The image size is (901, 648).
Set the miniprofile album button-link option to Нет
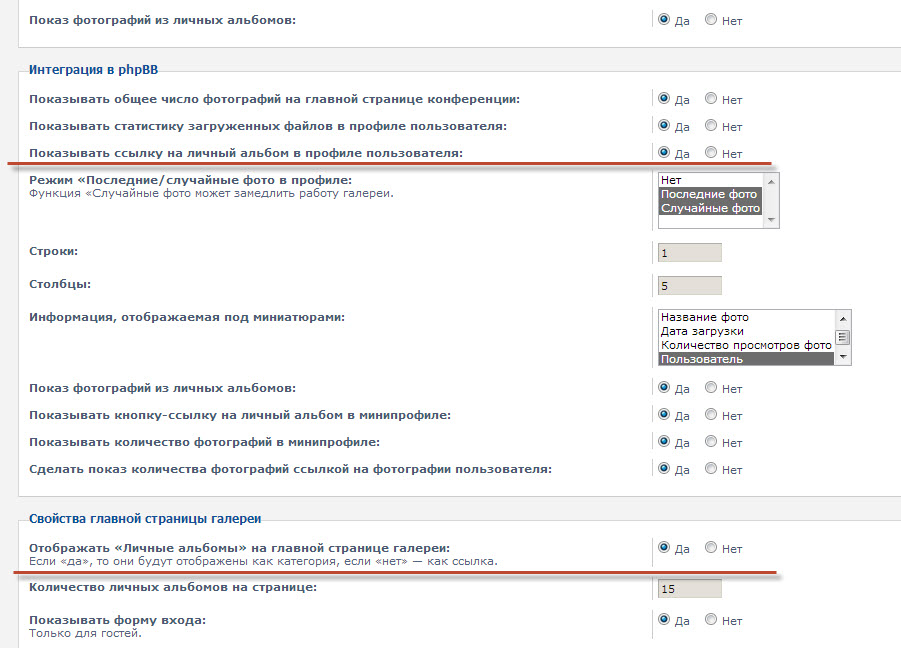click(711, 415)
